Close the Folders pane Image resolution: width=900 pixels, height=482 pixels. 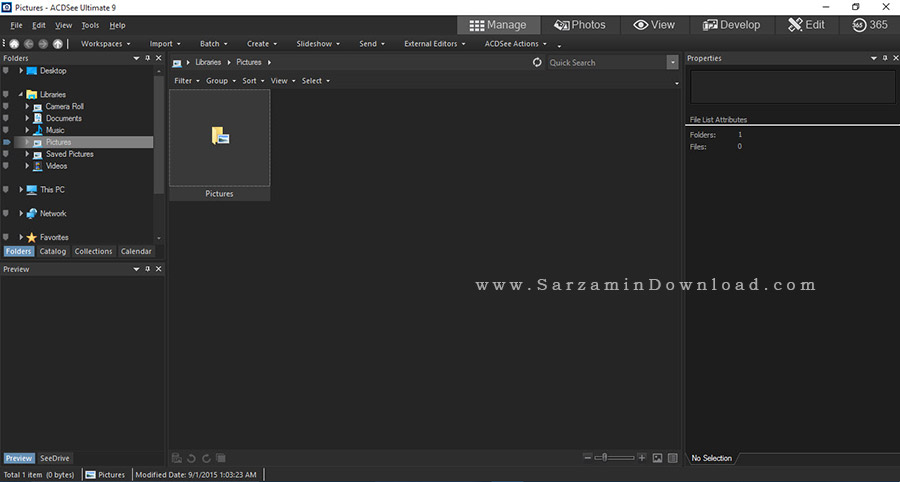(x=158, y=58)
